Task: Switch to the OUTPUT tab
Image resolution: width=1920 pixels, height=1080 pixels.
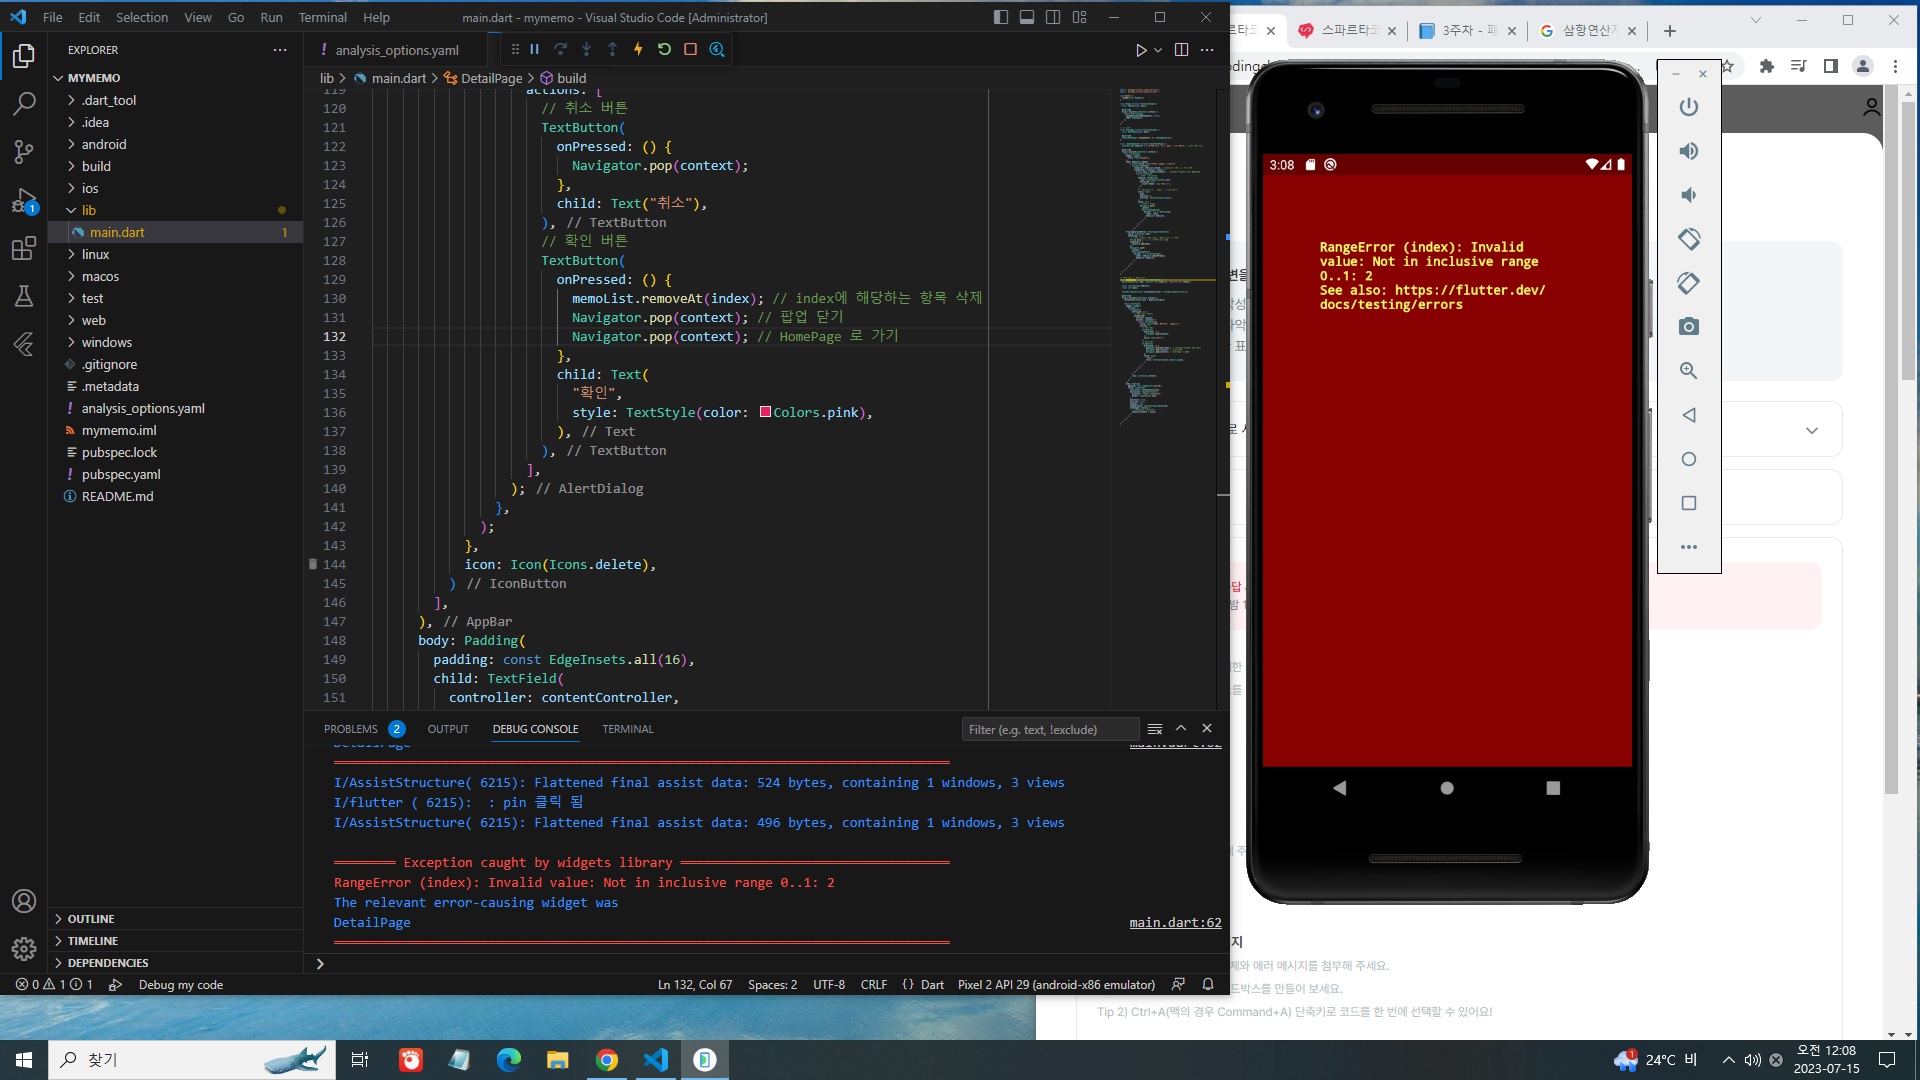Action: pyautogui.click(x=448, y=729)
